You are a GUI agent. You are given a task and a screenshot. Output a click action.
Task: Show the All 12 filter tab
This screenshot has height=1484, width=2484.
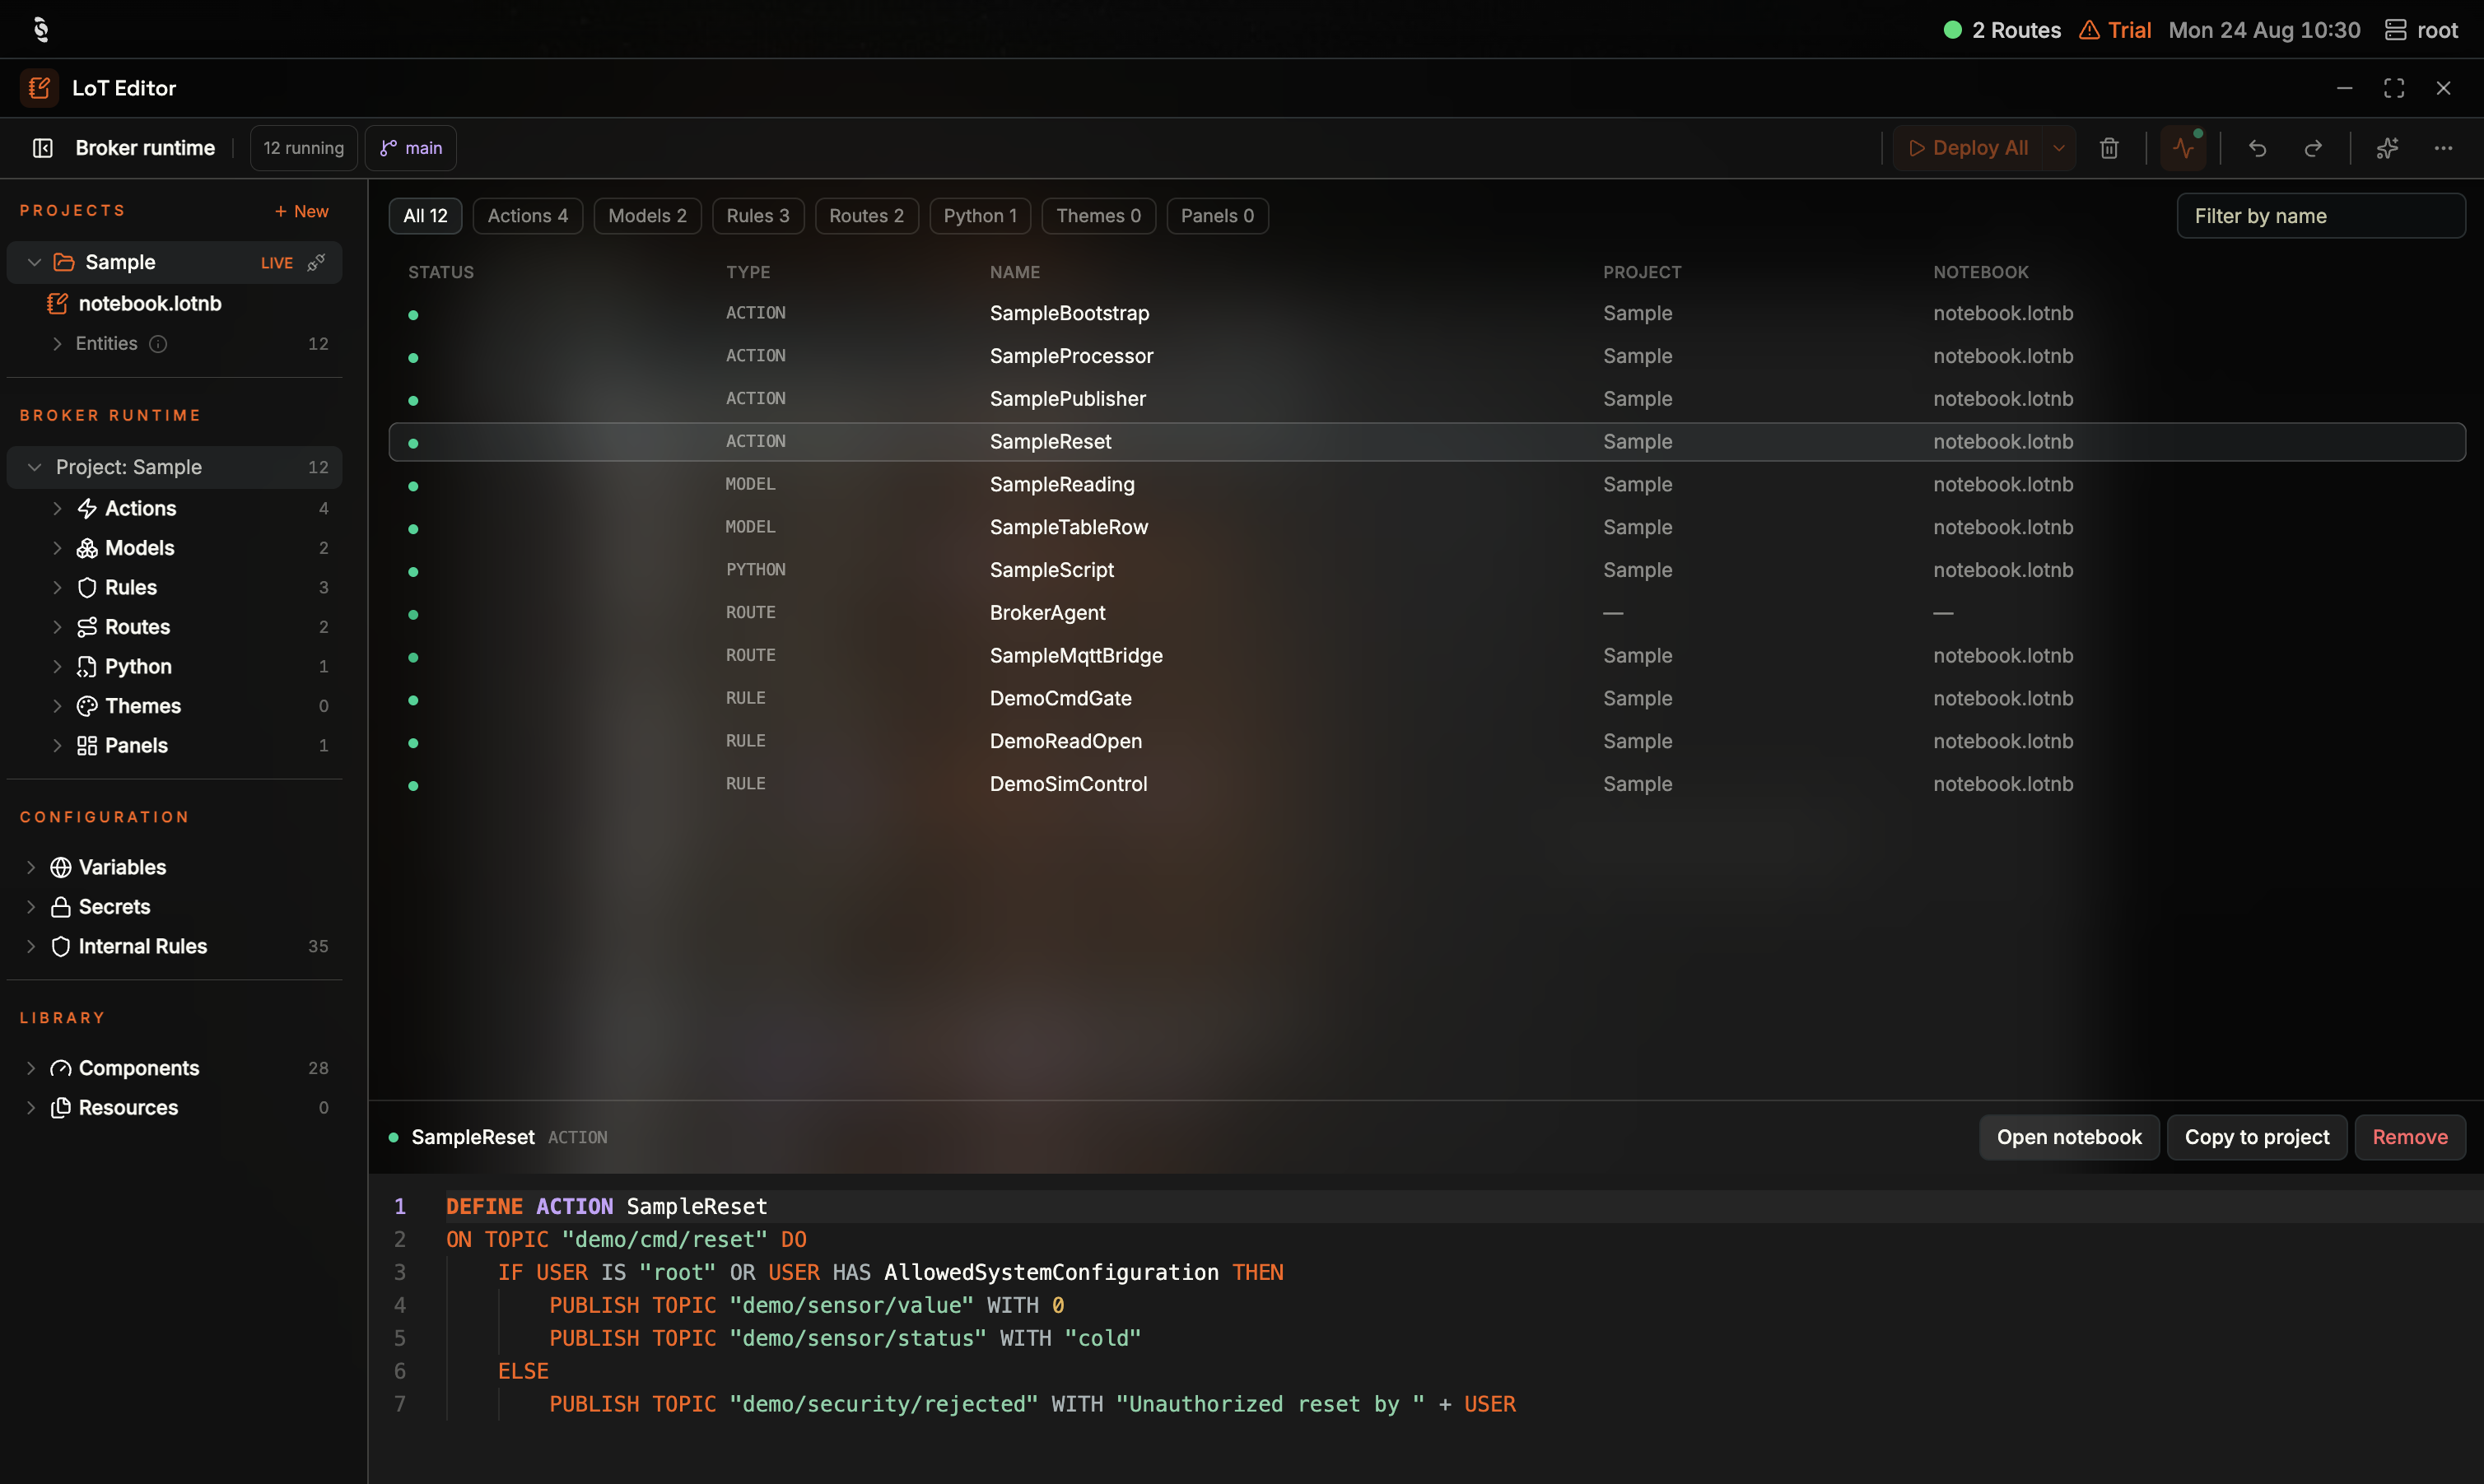[425, 216]
